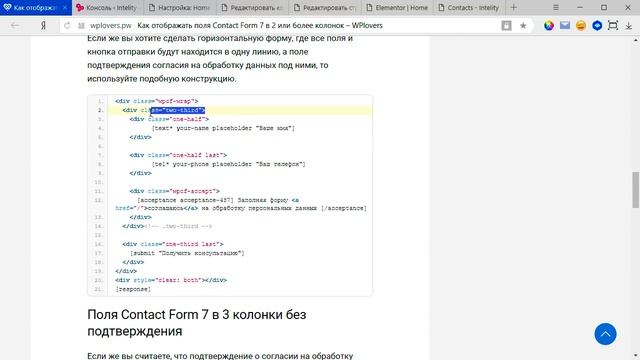Open the mail extension icon
This screenshot has width=640, height=360.
tap(565, 25)
